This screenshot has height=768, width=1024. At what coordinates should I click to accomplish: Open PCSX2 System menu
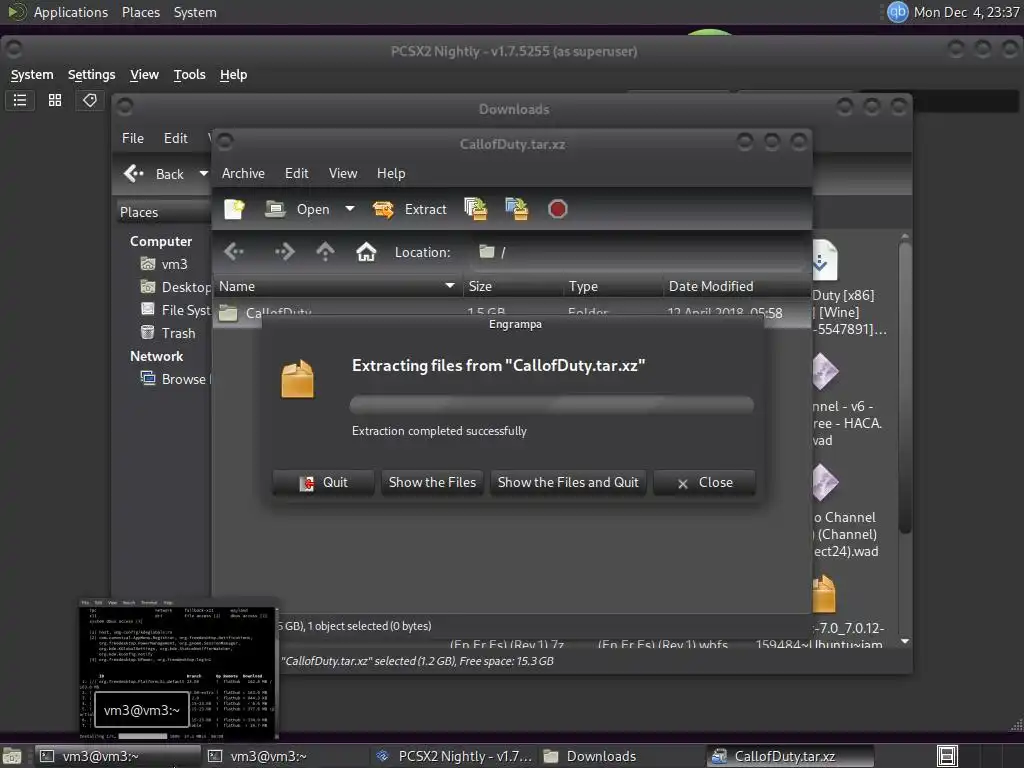point(32,74)
